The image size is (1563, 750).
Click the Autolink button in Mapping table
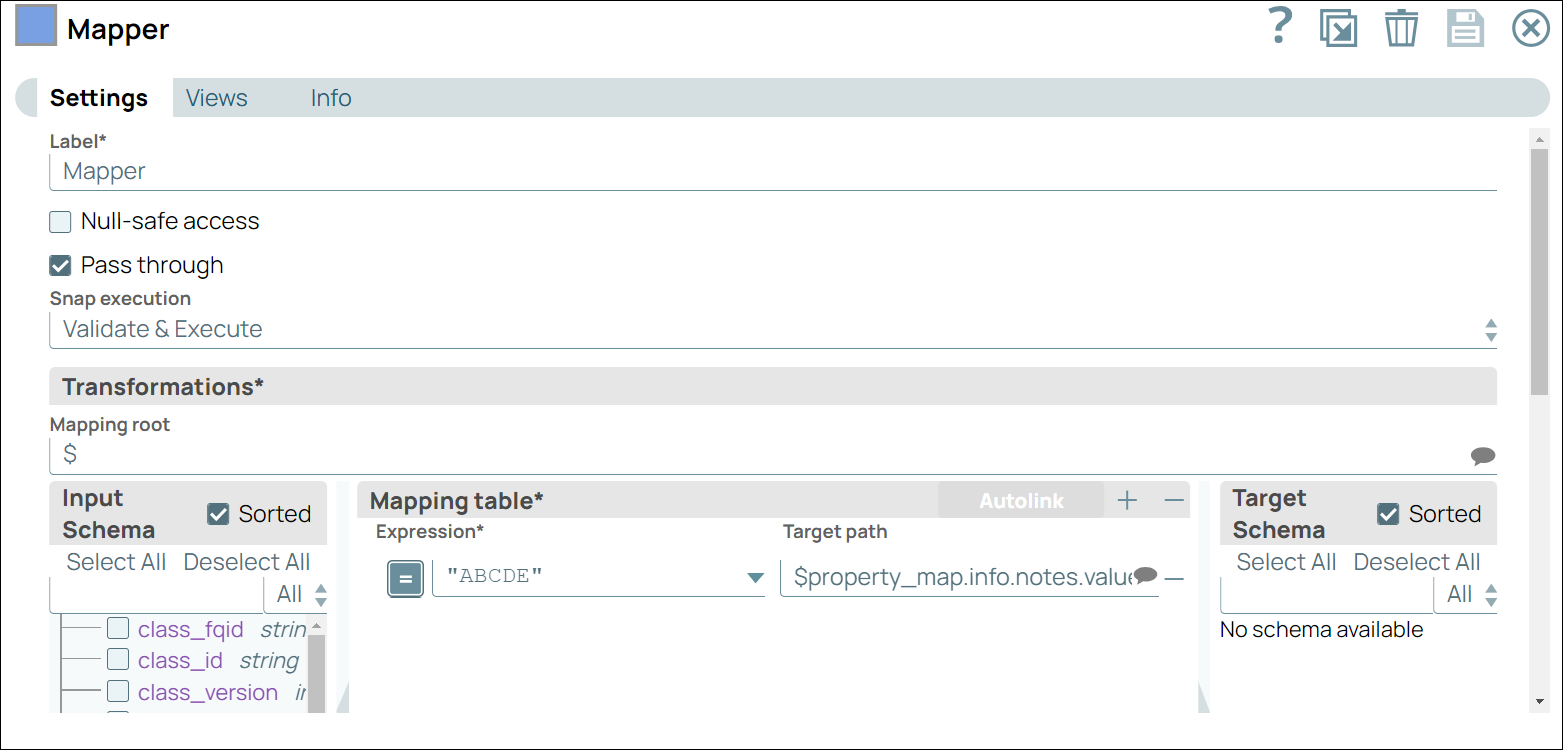click(1021, 500)
